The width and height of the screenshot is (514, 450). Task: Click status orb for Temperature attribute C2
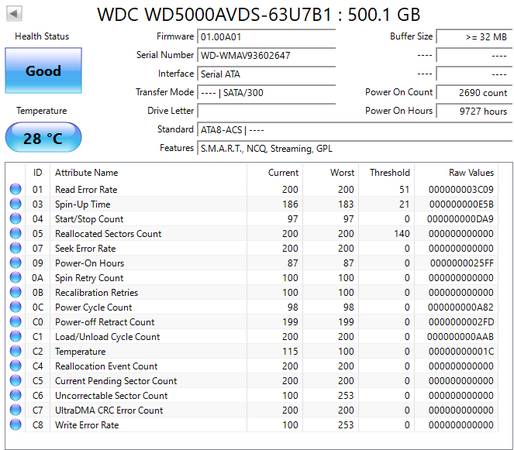tap(15, 351)
